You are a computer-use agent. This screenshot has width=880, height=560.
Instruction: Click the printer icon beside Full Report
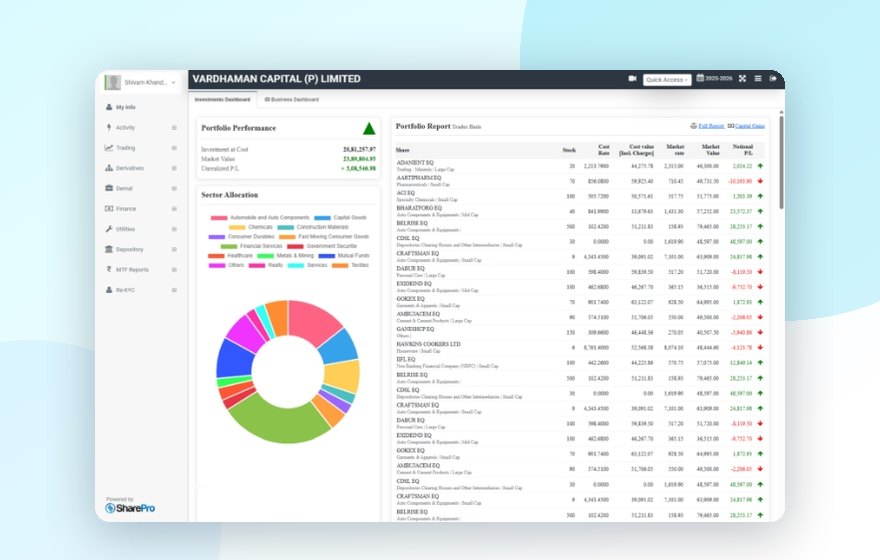click(694, 126)
